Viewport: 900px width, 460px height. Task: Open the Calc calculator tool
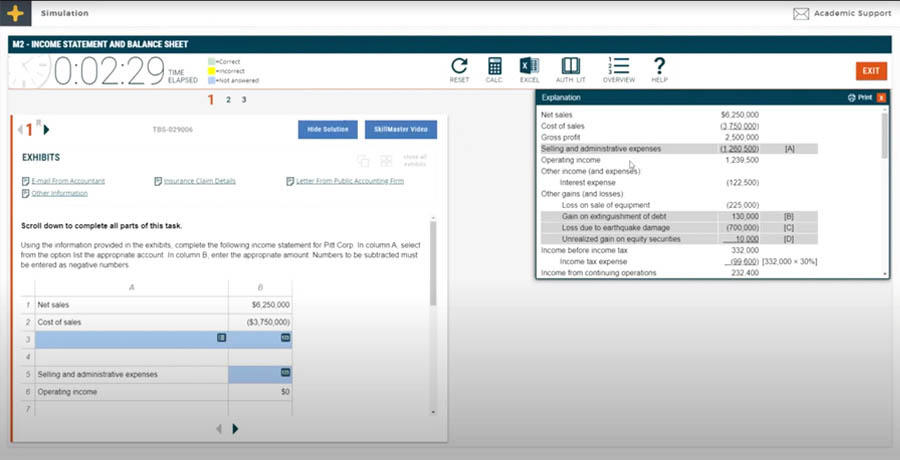click(494, 67)
